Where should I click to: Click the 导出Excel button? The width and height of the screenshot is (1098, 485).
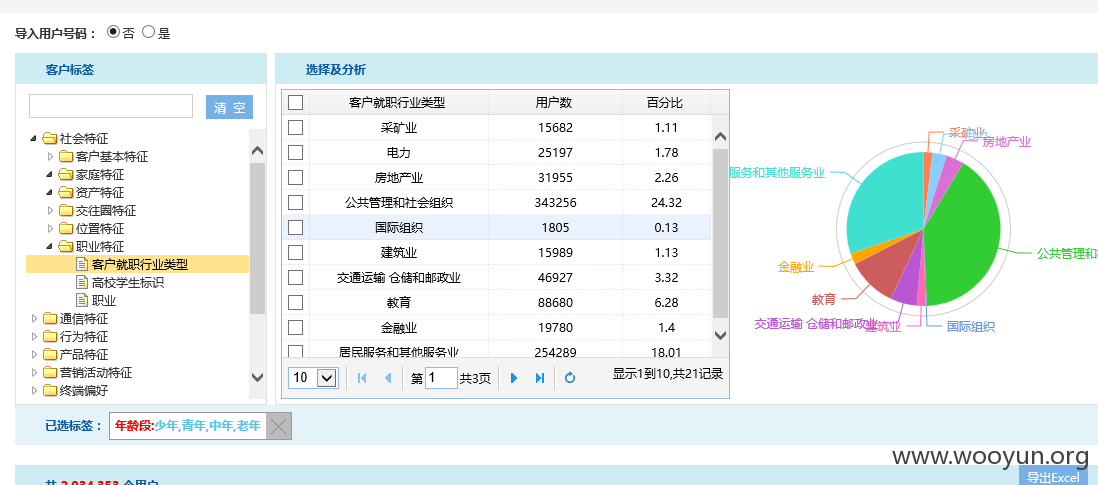click(1053, 477)
